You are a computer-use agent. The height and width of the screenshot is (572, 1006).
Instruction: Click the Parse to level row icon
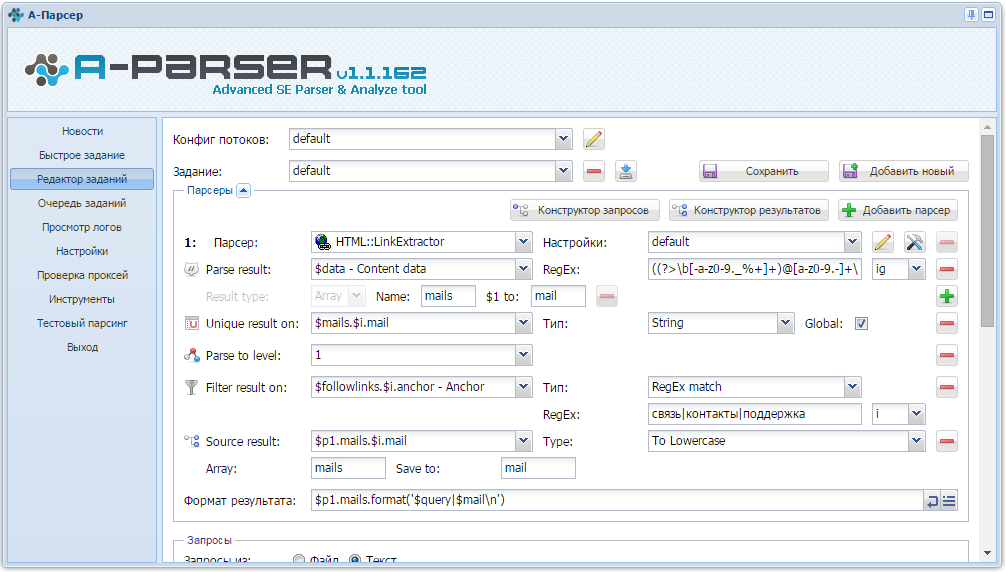tap(191, 355)
